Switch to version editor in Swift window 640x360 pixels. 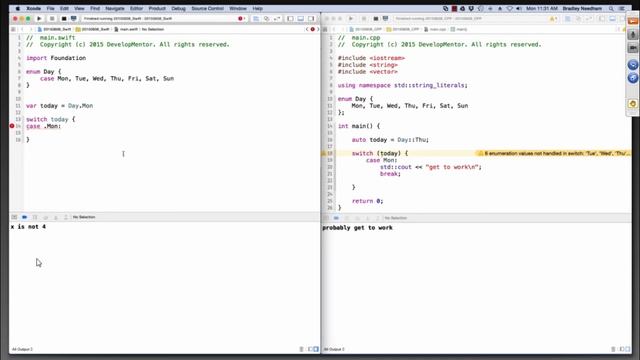pos(277,18)
